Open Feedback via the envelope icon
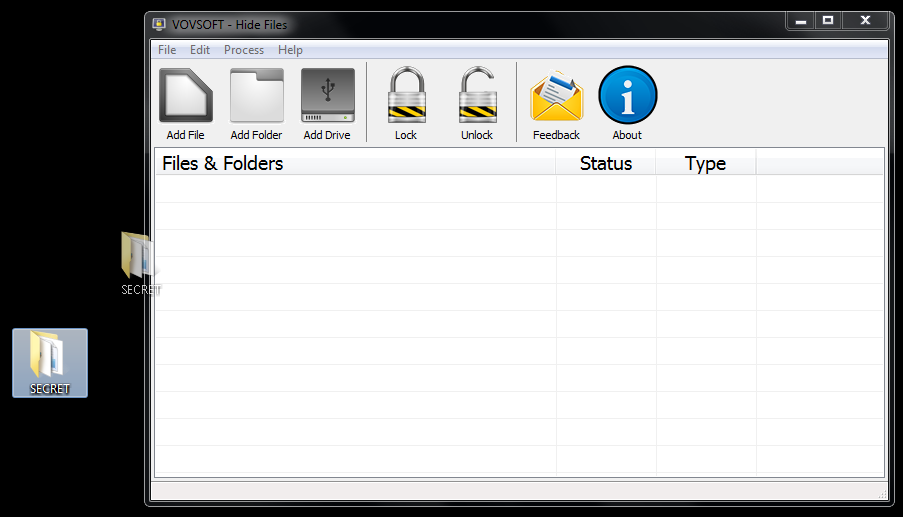The height and width of the screenshot is (517, 903). click(x=556, y=97)
